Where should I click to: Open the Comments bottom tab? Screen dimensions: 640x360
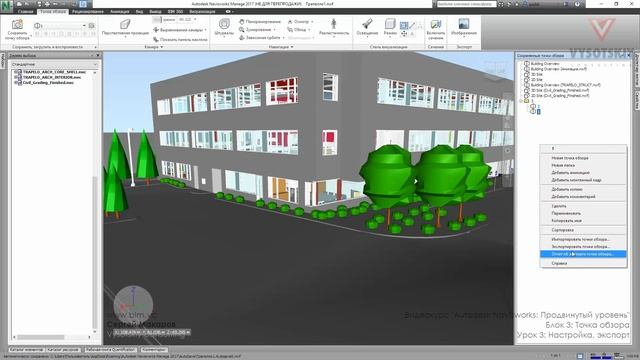coord(154,350)
